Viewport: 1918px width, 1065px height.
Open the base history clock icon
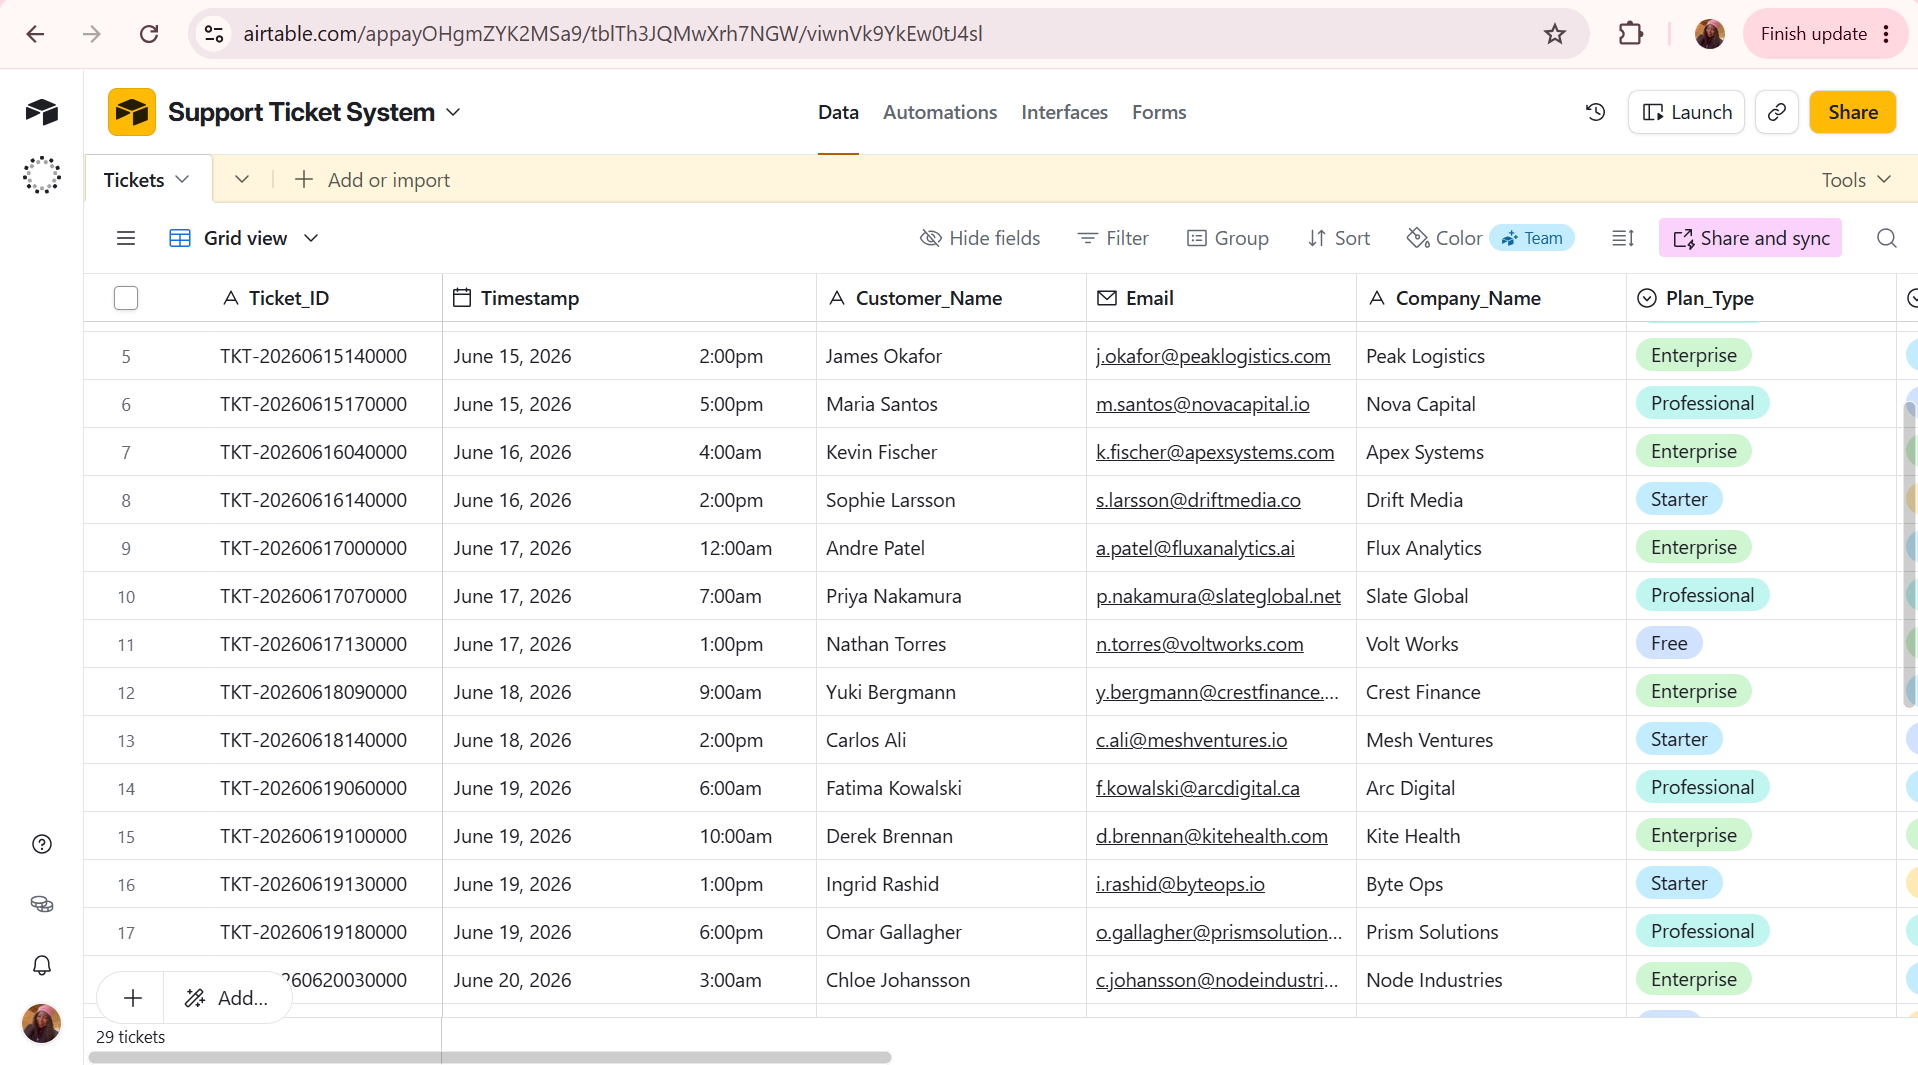(x=1595, y=112)
